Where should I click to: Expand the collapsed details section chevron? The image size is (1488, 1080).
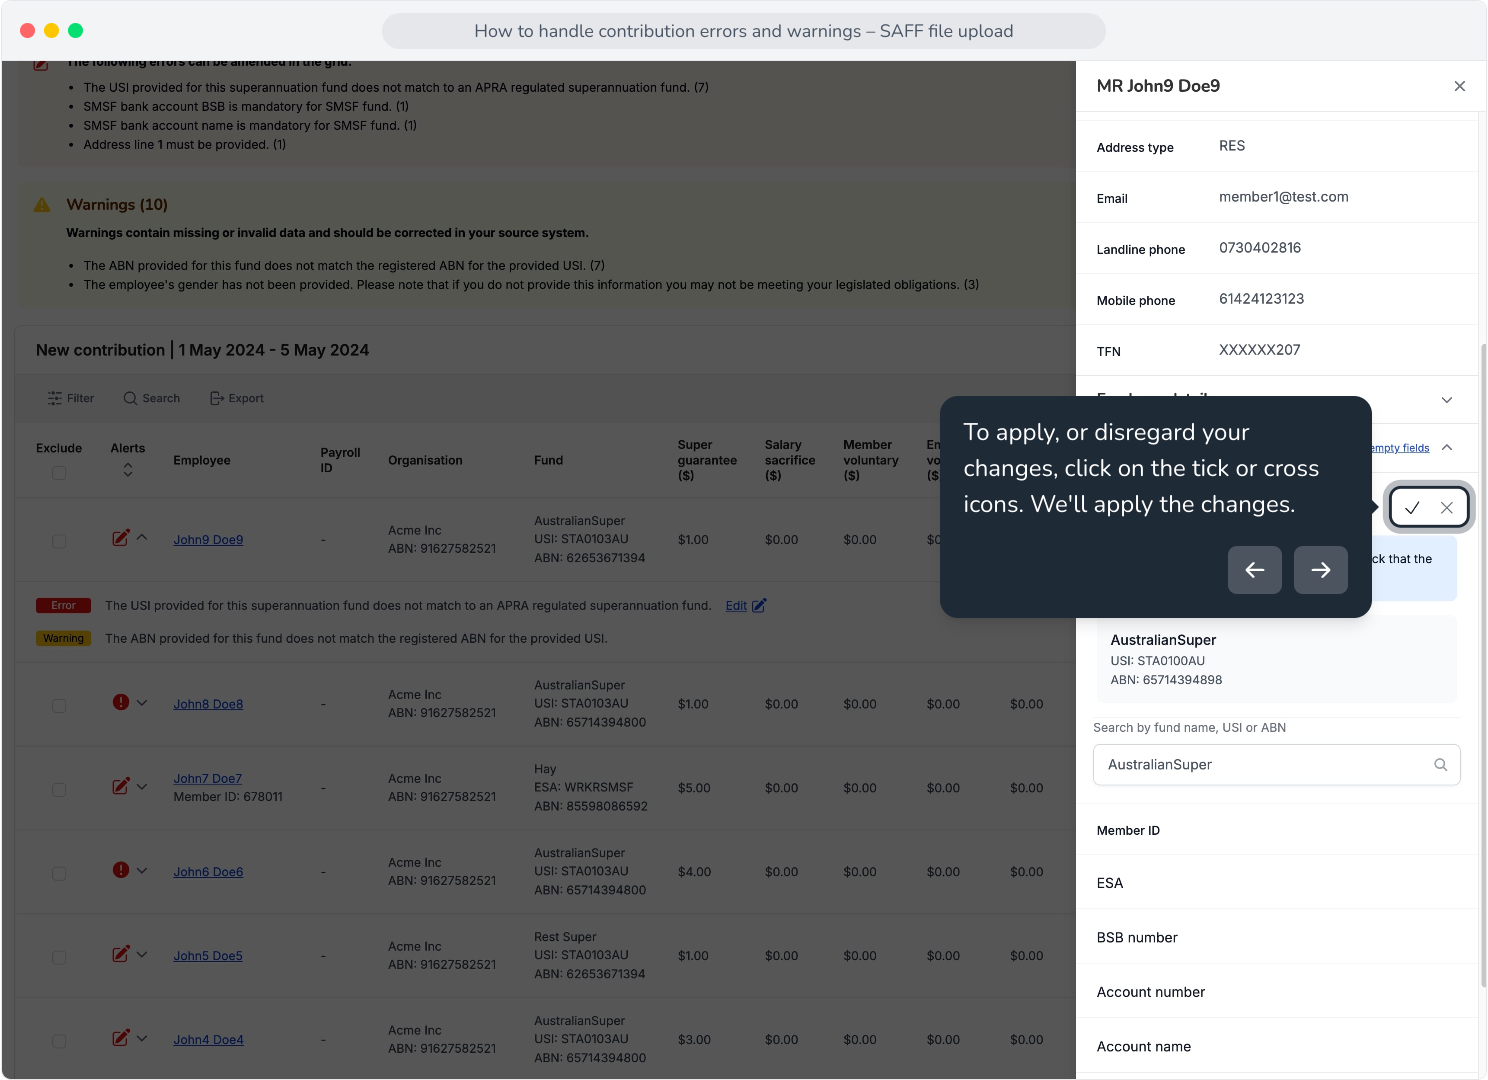[x=1447, y=400]
